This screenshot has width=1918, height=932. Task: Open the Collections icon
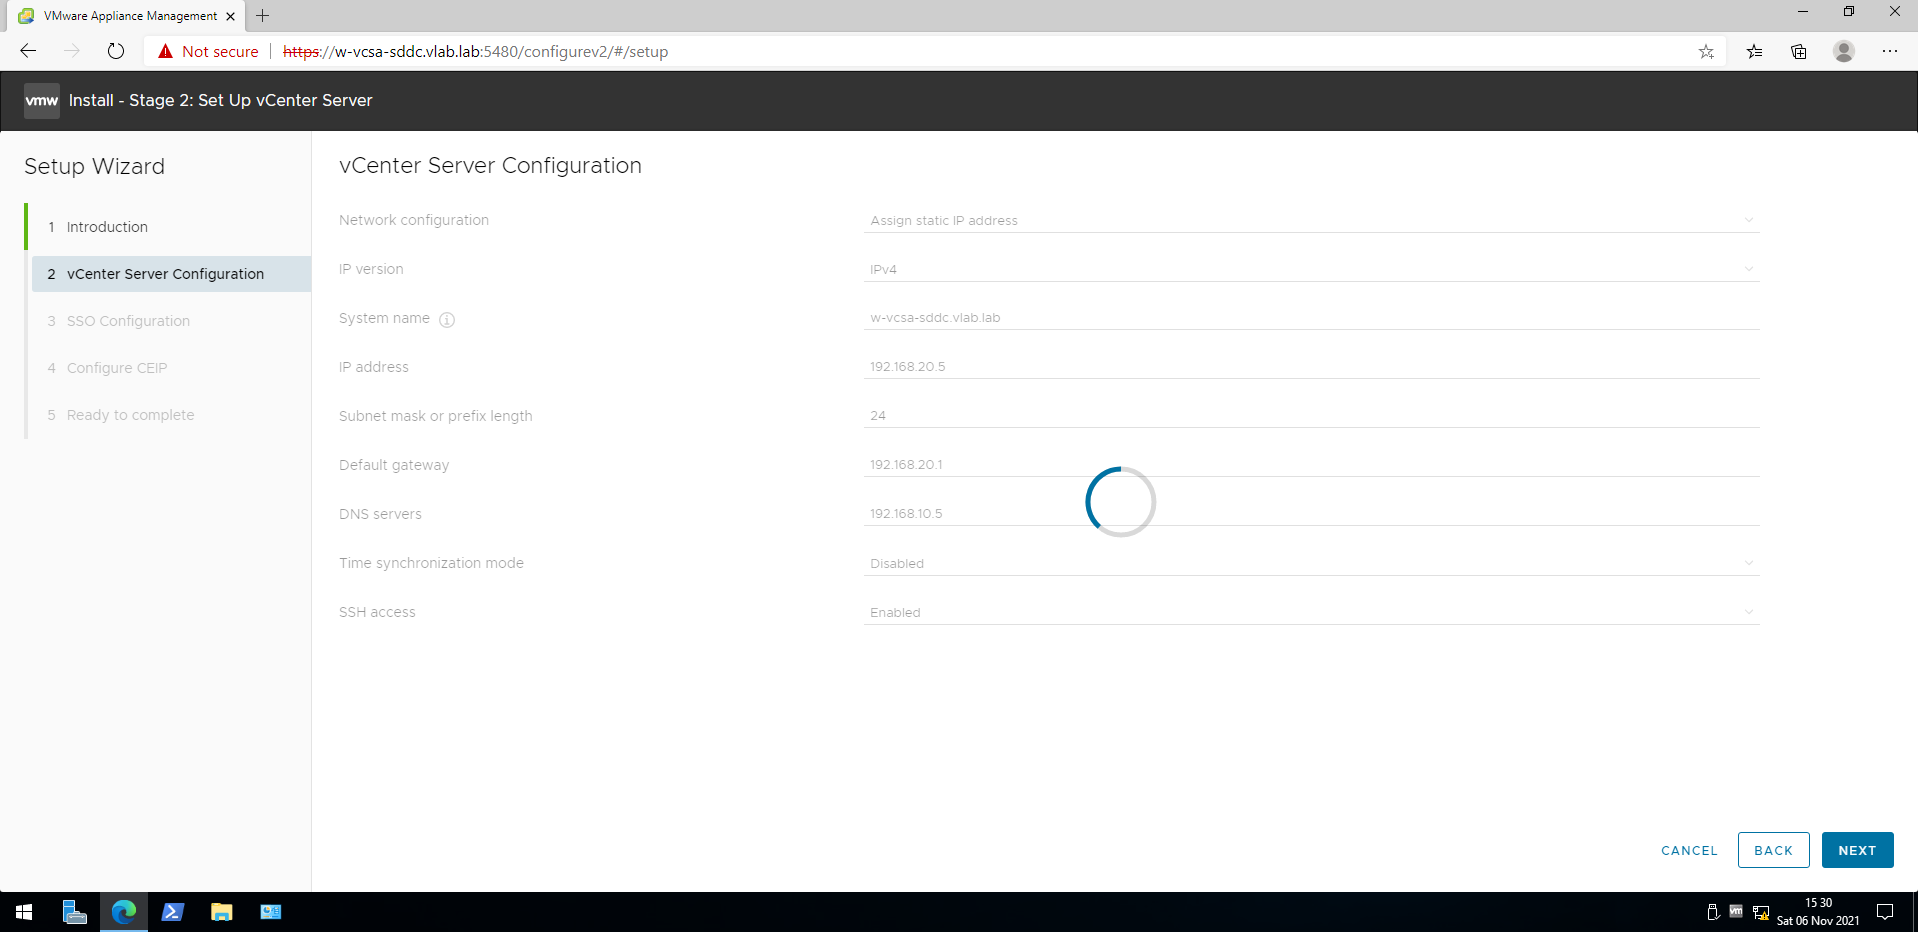pyautogui.click(x=1799, y=51)
